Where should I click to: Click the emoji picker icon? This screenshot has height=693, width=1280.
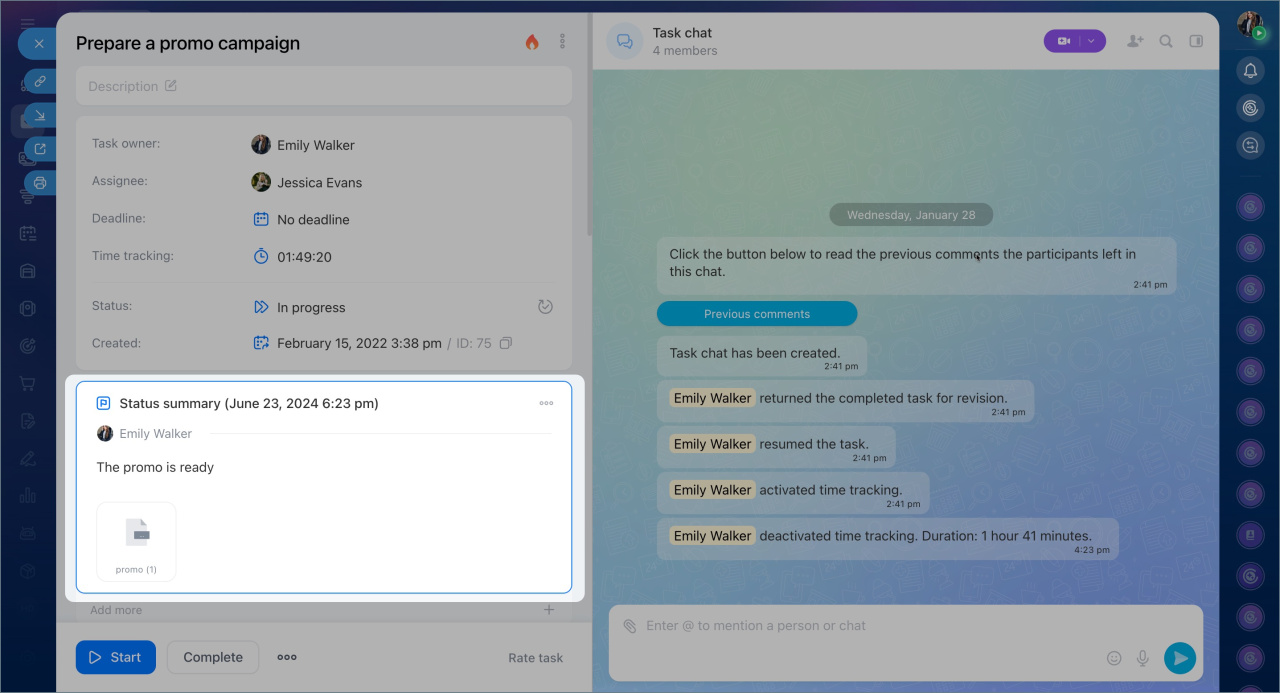pyautogui.click(x=1114, y=658)
